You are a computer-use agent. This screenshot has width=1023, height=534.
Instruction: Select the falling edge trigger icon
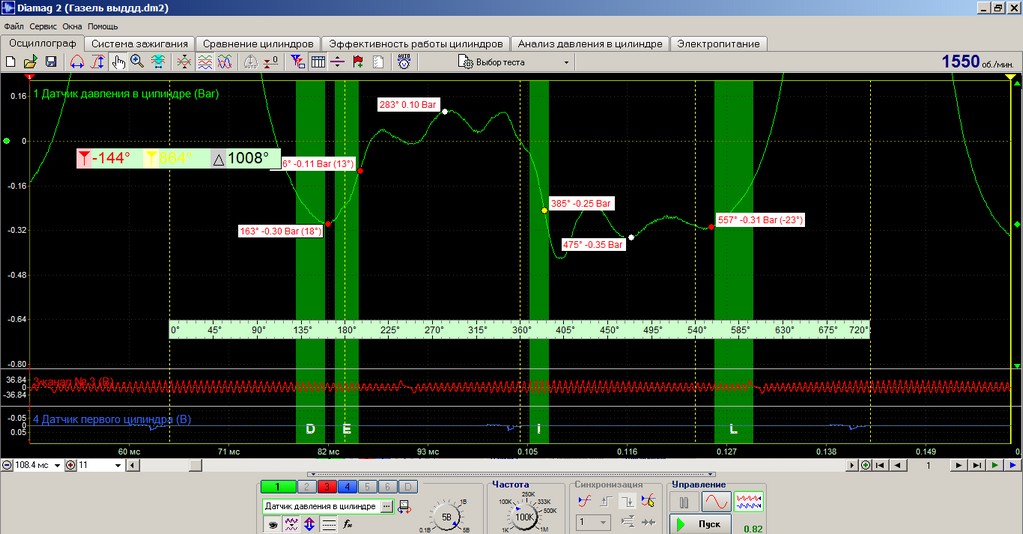[627, 501]
